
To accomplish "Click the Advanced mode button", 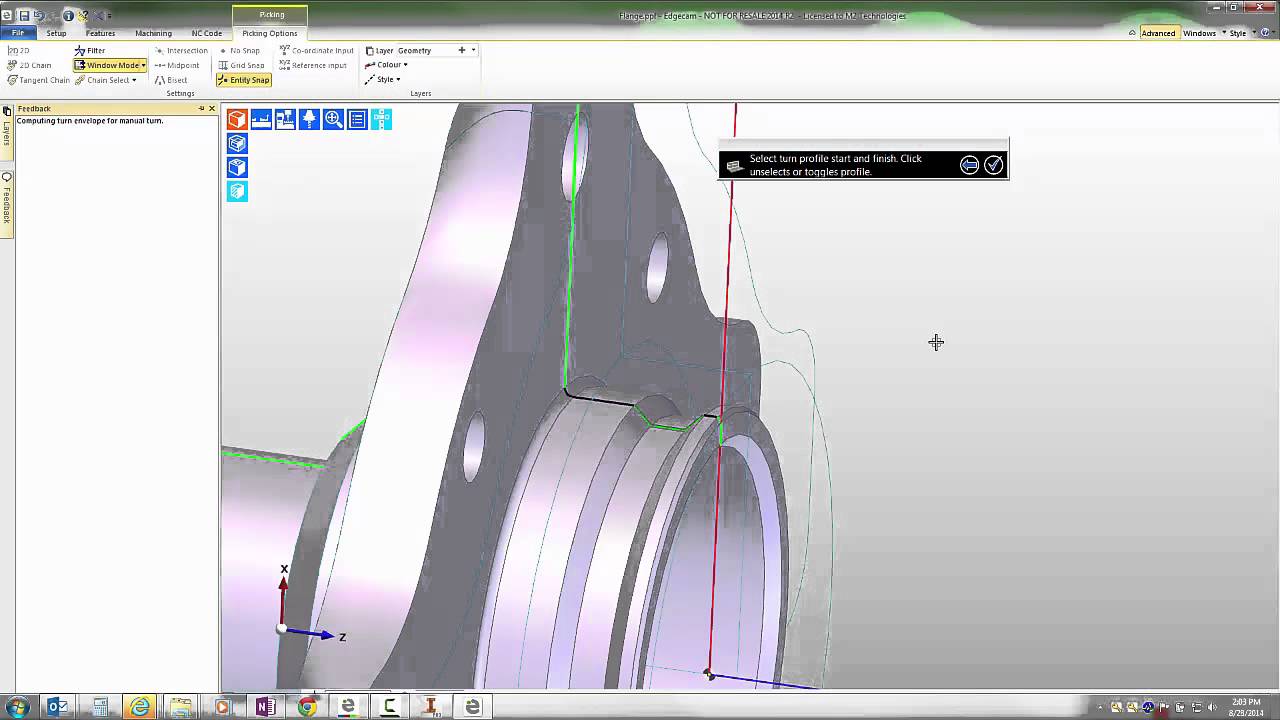I will tap(1158, 33).
